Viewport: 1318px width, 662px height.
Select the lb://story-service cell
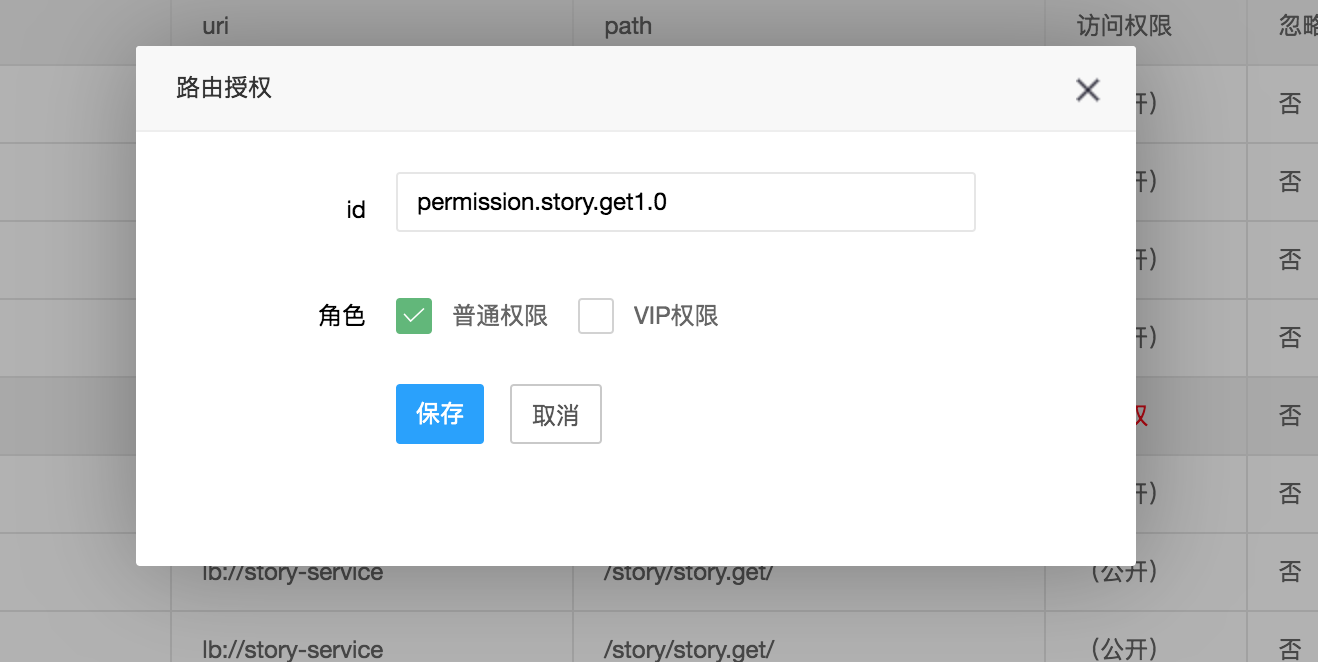(x=290, y=571)
